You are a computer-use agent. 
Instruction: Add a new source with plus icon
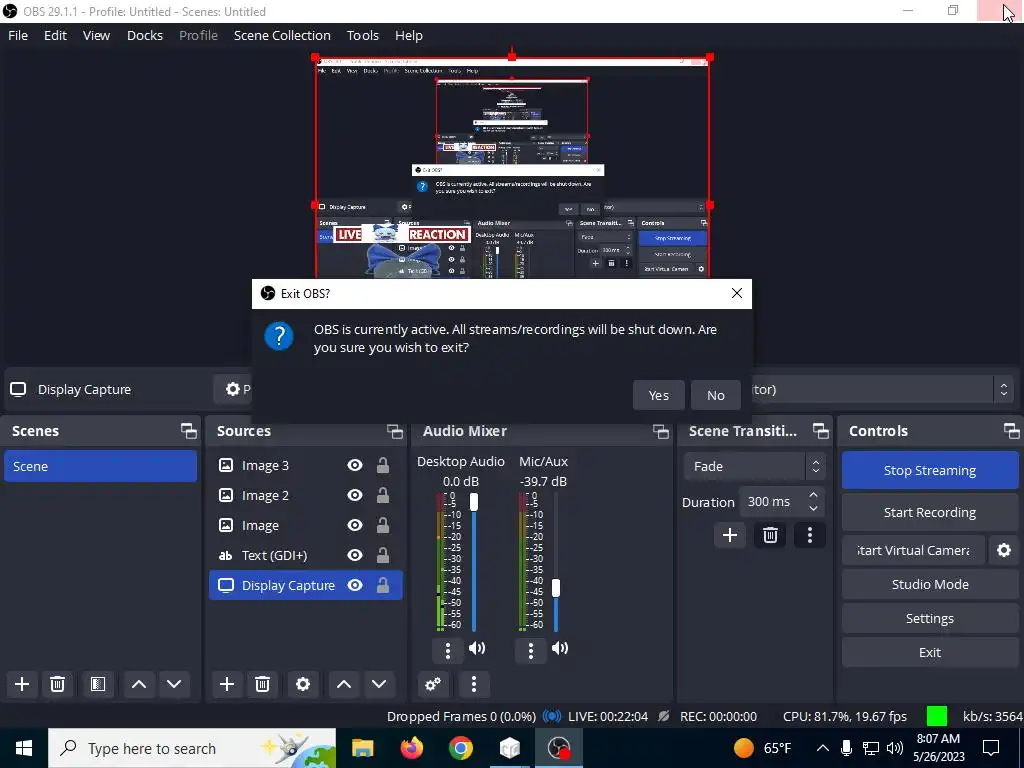(227, 684)
